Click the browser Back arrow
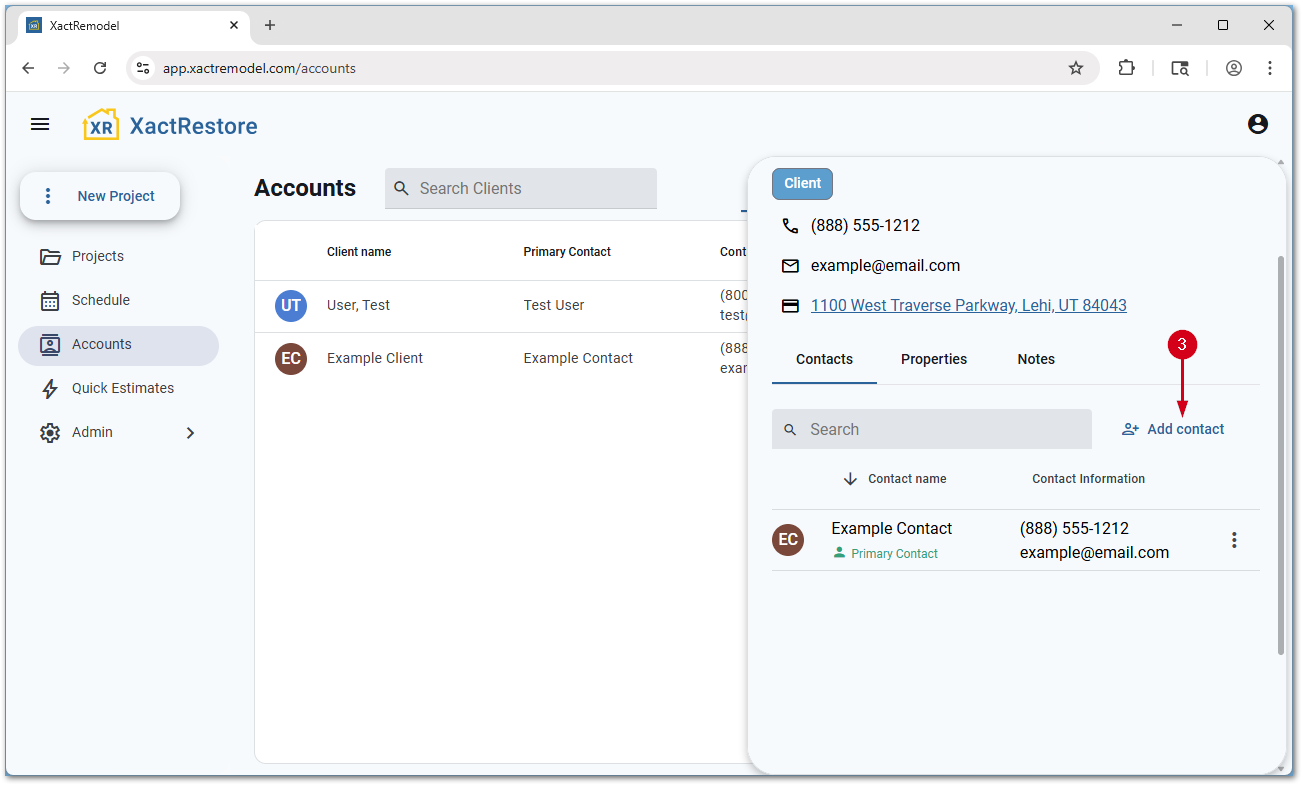Image resolution: width=1302 pixels, height=785 pixels. pyautogui.click(x=28, y=68)
